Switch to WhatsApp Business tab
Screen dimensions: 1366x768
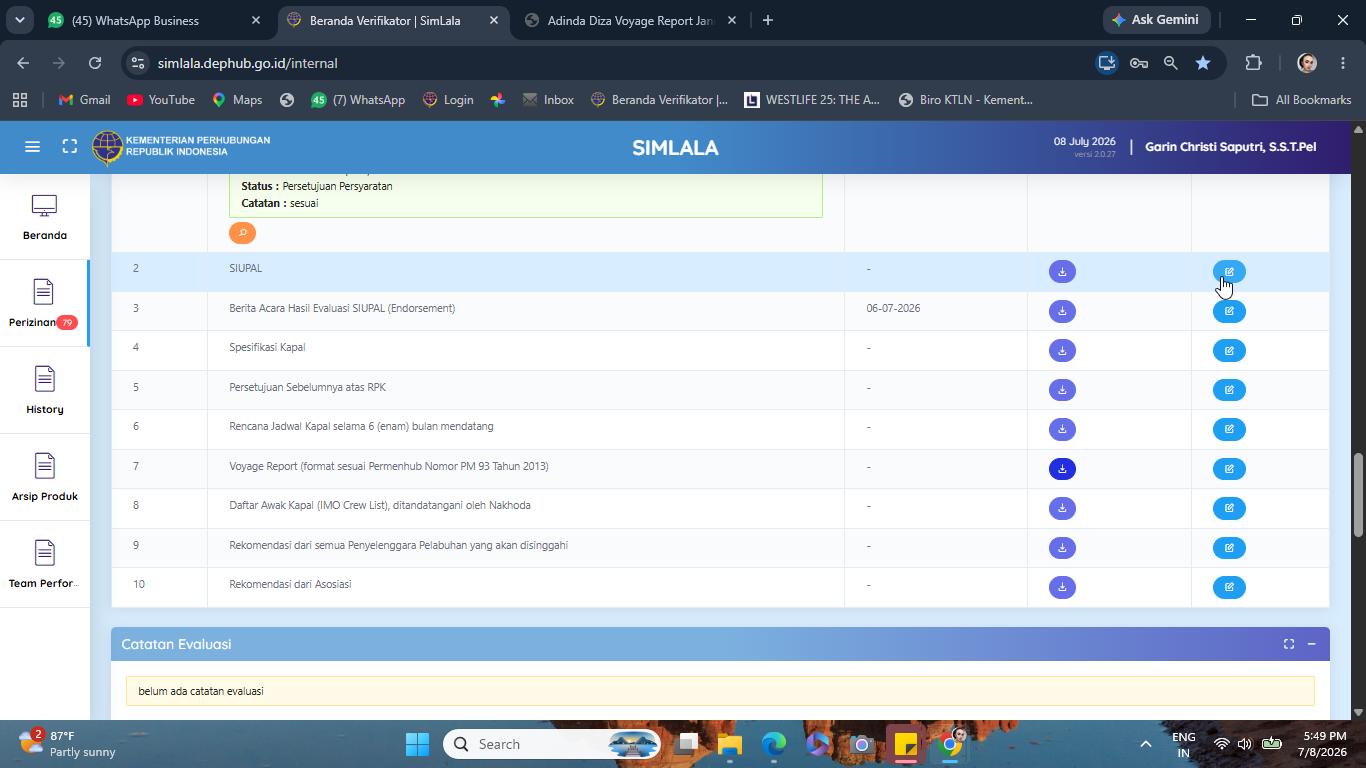[152, 20]
